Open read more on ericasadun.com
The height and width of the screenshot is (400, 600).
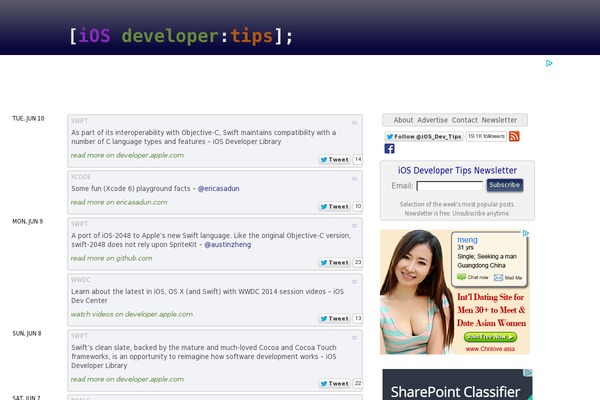pos(119,202)
